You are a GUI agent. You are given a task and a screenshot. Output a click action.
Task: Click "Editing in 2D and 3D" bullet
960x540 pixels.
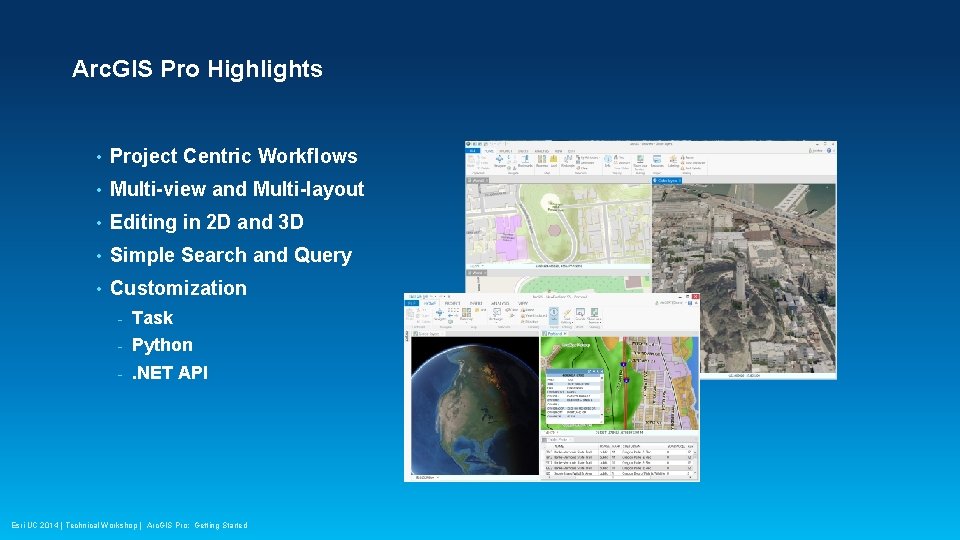[206, 222]
